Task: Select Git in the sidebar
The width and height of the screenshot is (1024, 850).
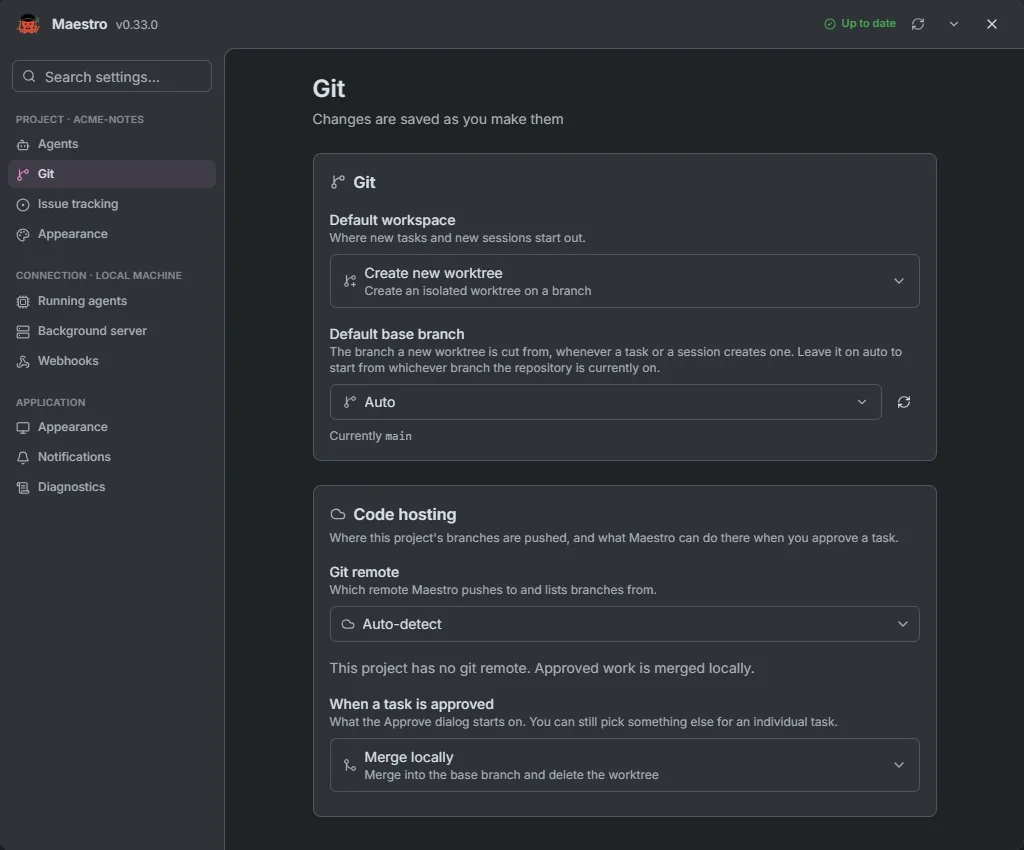Action: tap(112, 174)
